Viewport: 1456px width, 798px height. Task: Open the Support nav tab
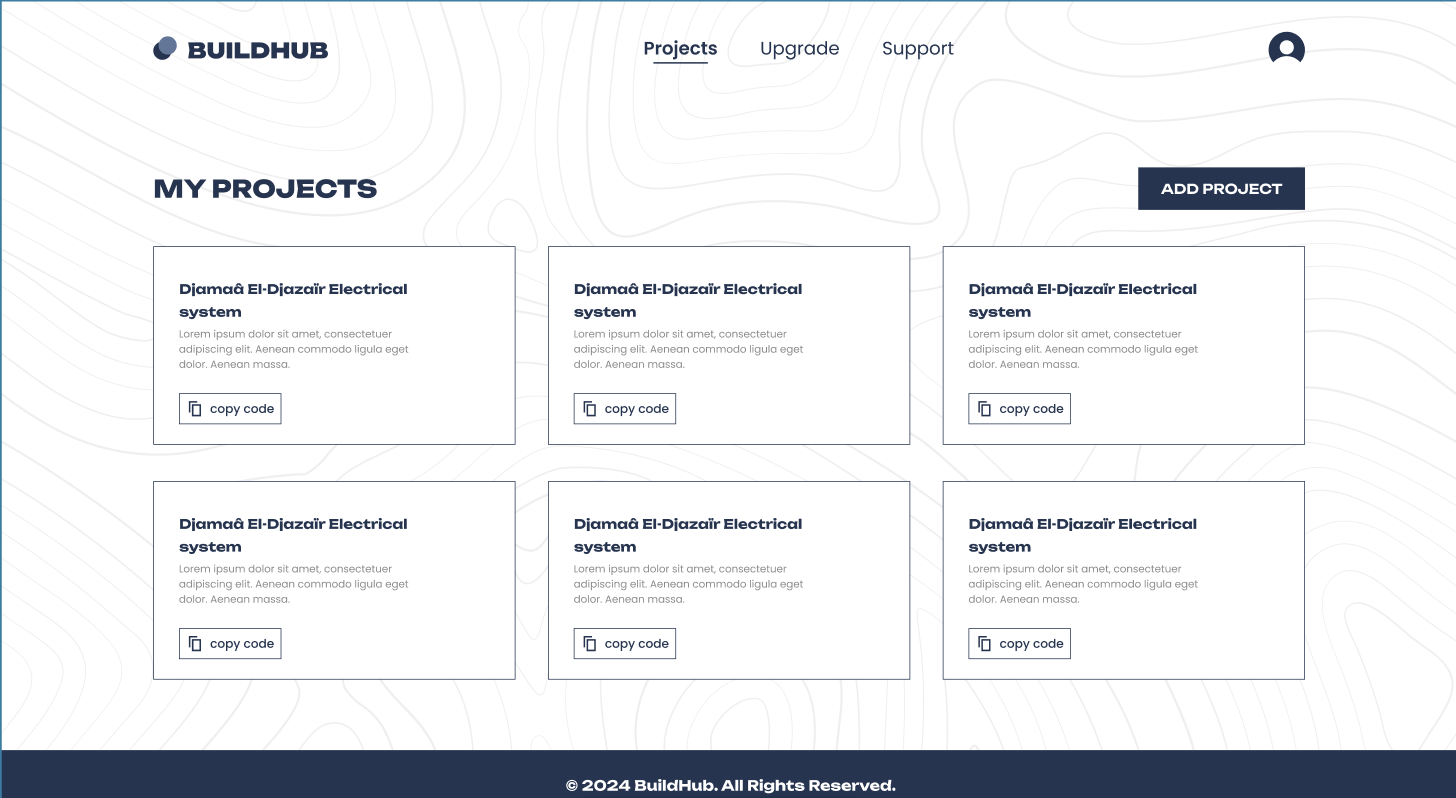pyautogui.click(x=917, y=48)
